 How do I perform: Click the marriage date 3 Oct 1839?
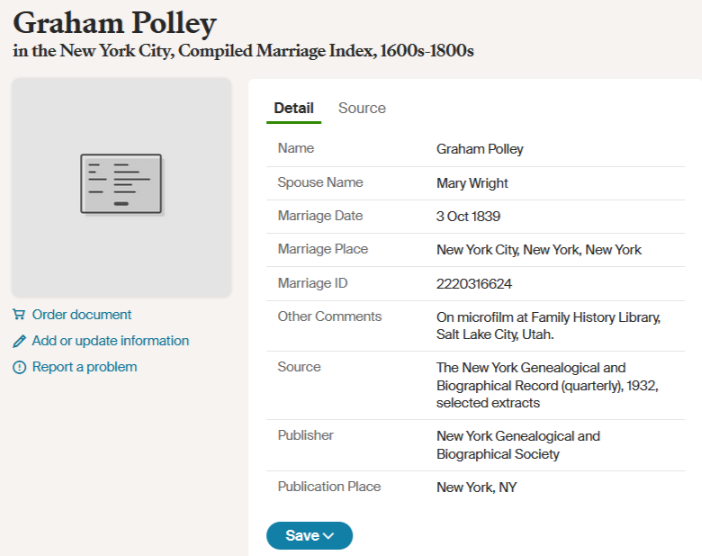click(x=468, y=216)
